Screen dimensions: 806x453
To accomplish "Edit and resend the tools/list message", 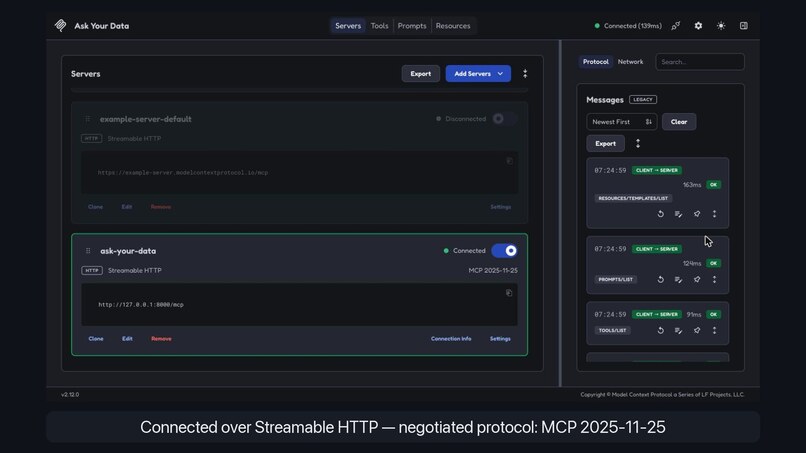I will [679, 331].
